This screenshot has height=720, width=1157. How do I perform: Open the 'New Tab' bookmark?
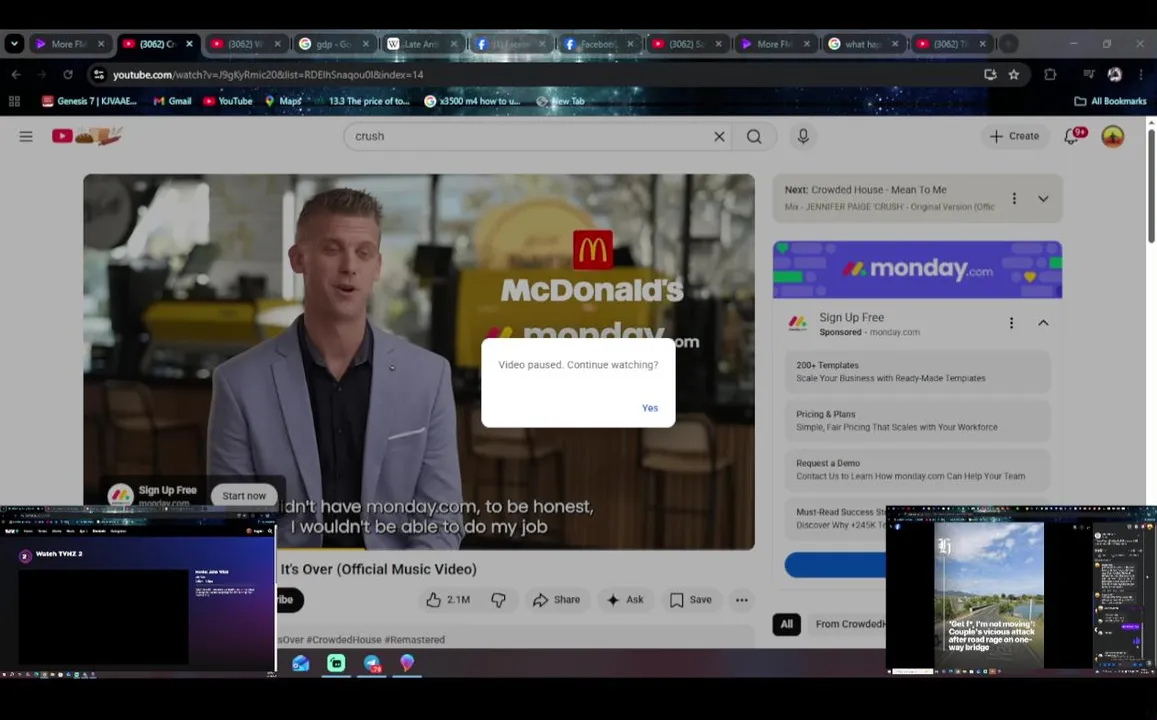[x=561, y=102]
